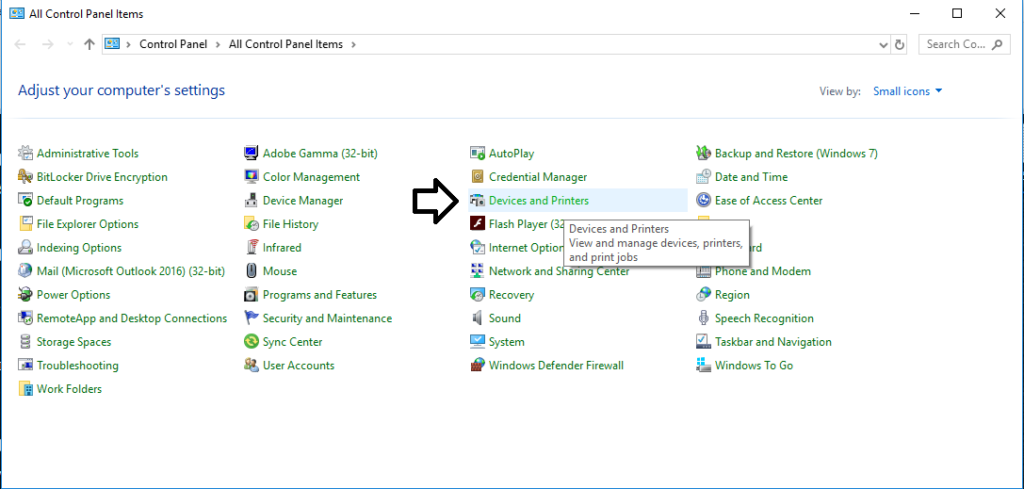1024x489 pixels.
Task: Open the Device Manager icon
Action: coord(251,200)
